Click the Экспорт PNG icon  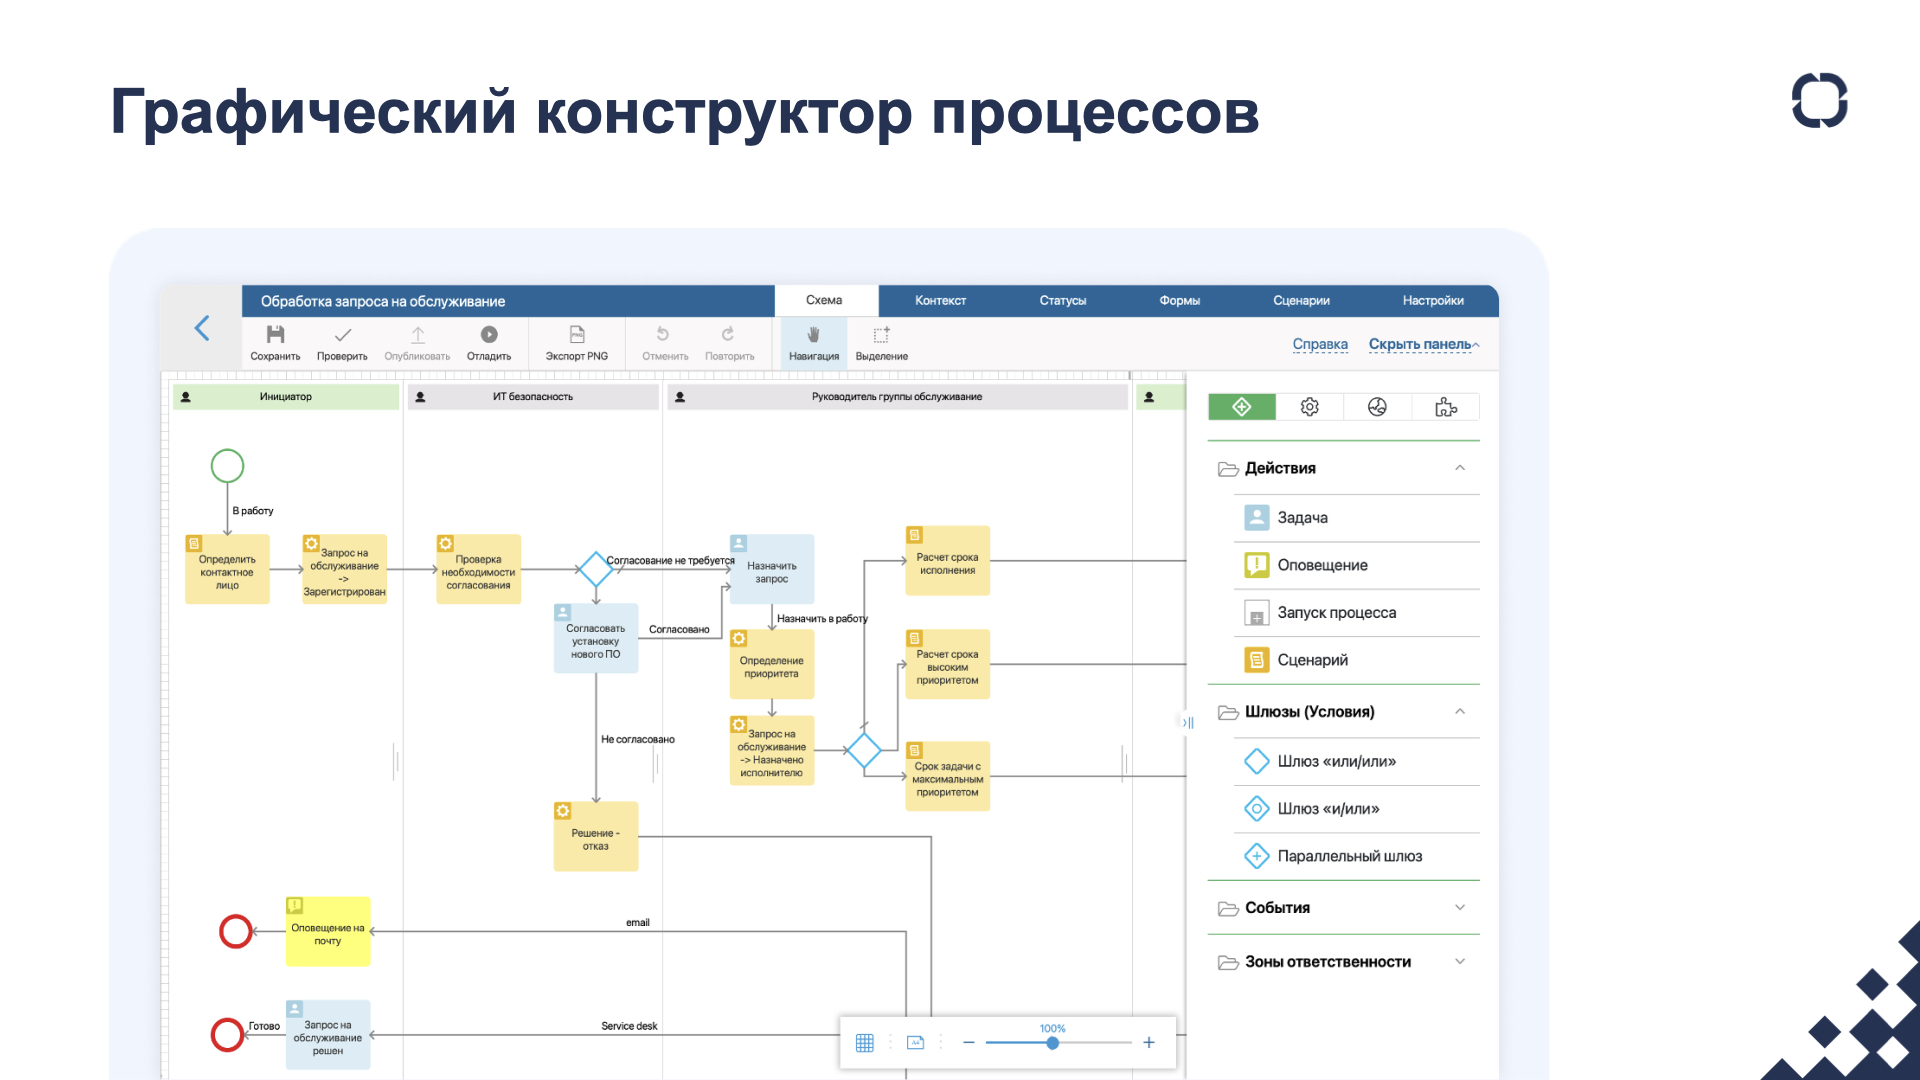pyautogui.click(x=577, y=335)
